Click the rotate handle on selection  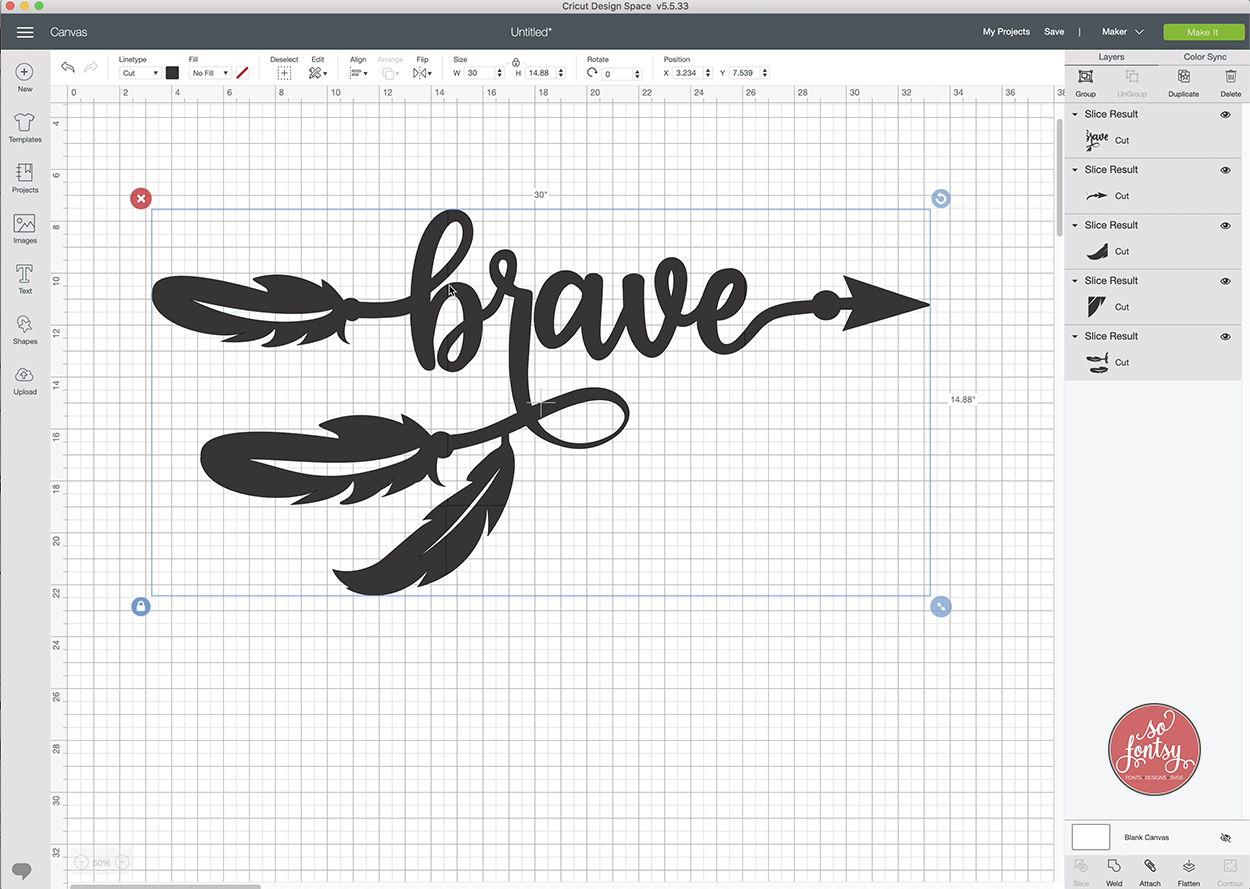click(940, 199)
